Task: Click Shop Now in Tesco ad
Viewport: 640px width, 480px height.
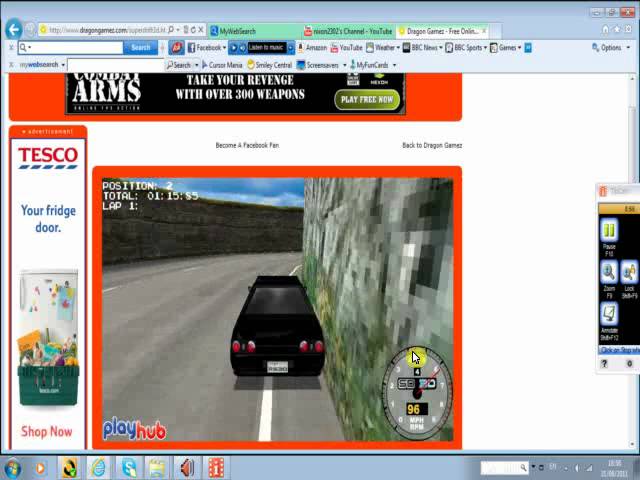Action: click(47, 431)
